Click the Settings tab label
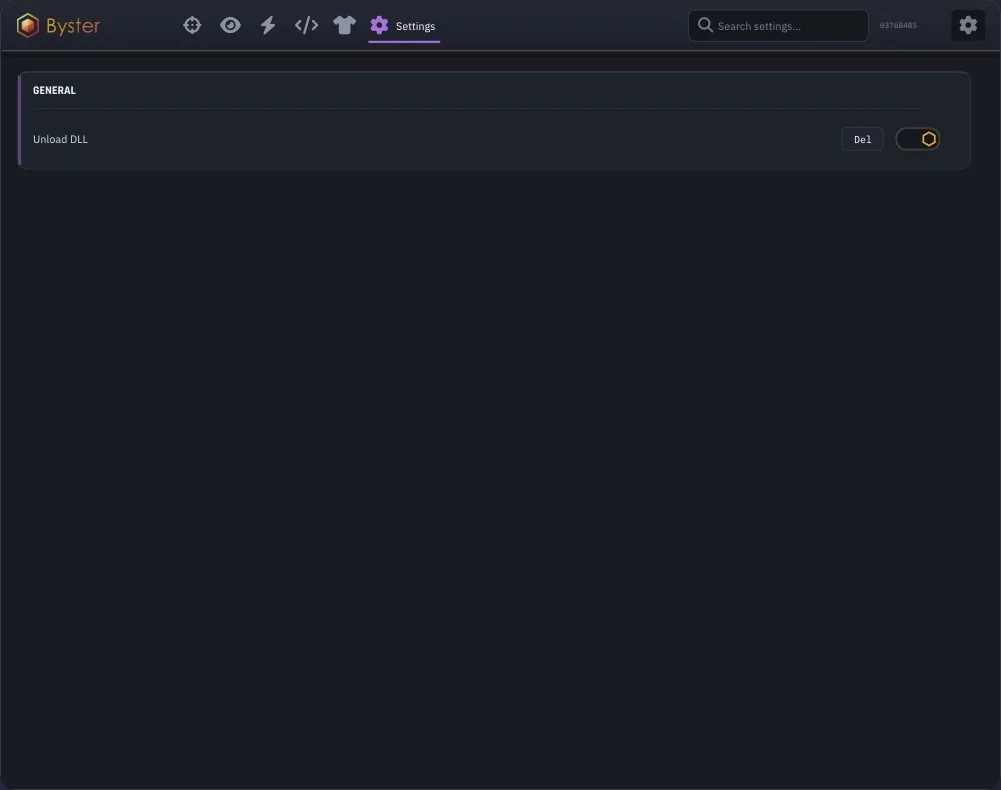 (416, 26)
